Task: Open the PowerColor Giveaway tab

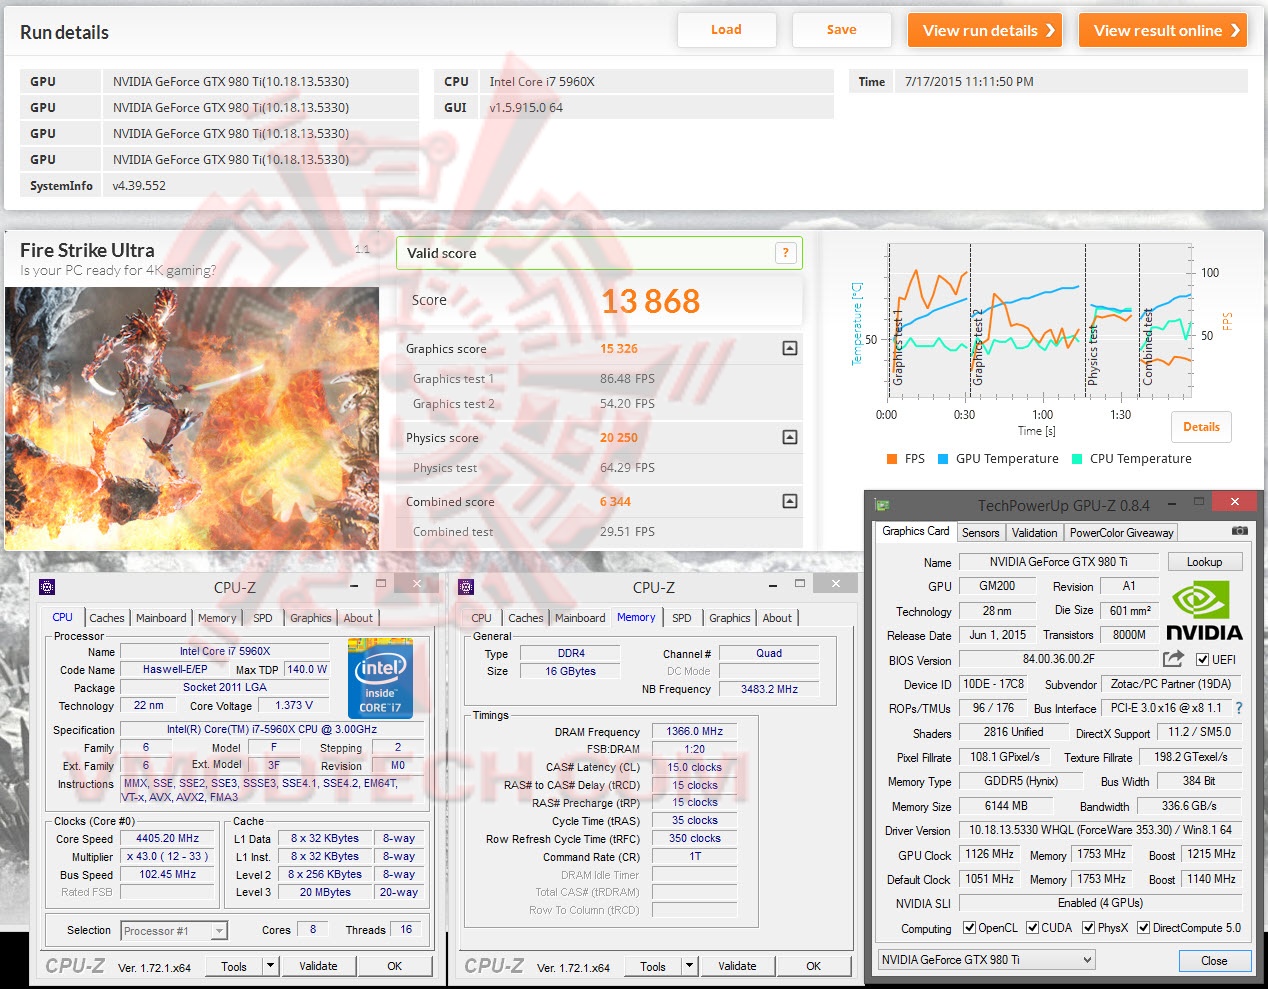Action: tap(1121, 533)
